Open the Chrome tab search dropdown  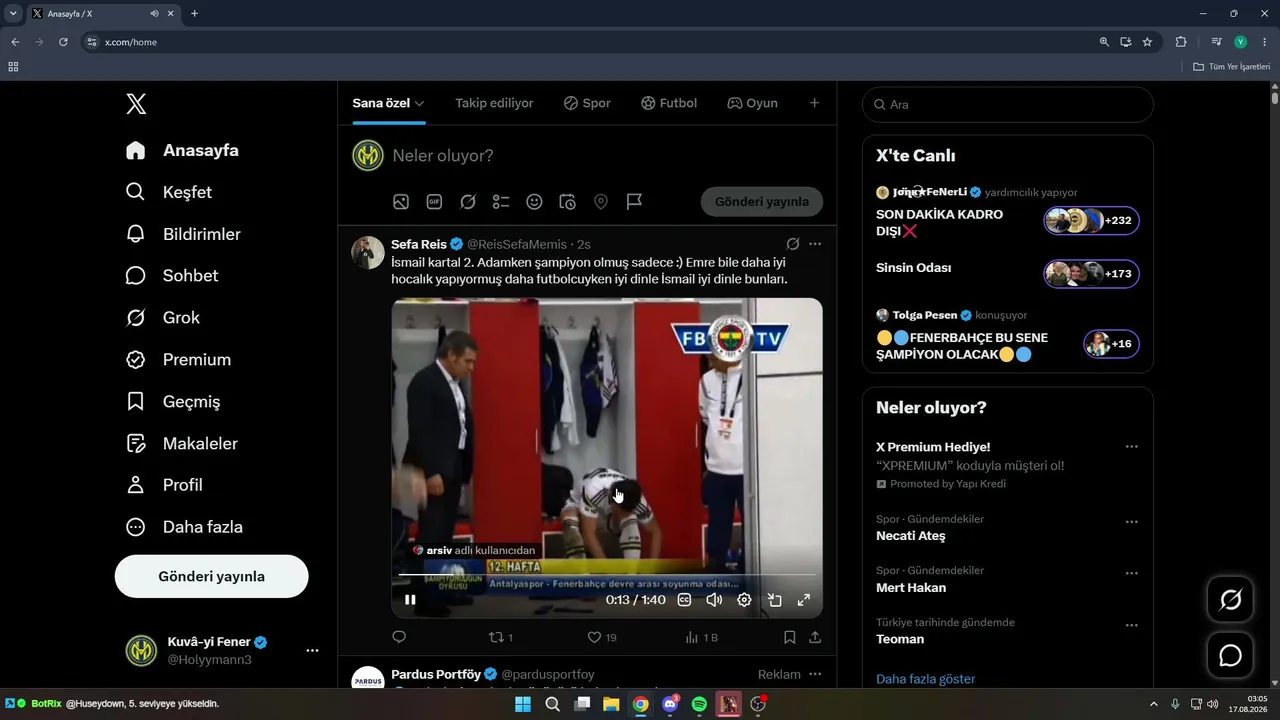coord(14,14)
